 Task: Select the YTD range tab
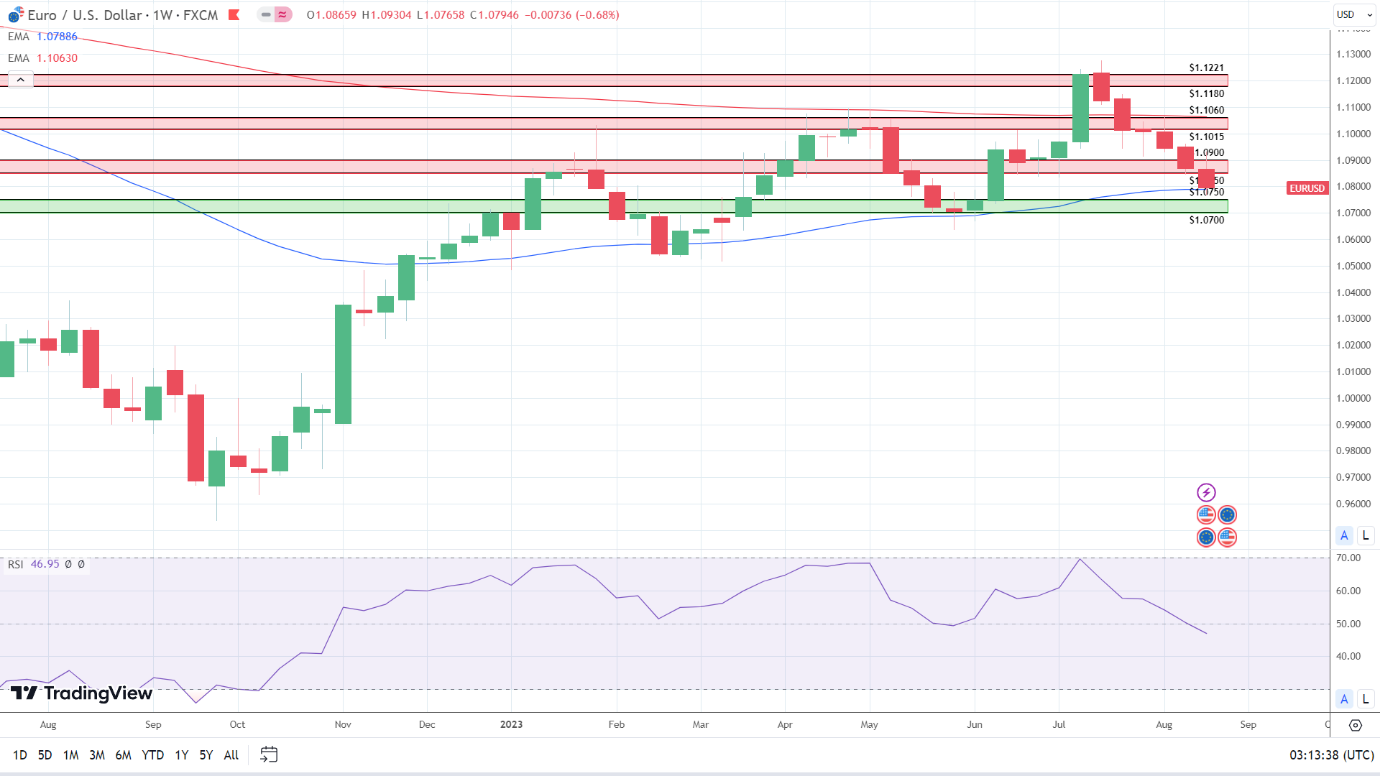click(152, 755)
